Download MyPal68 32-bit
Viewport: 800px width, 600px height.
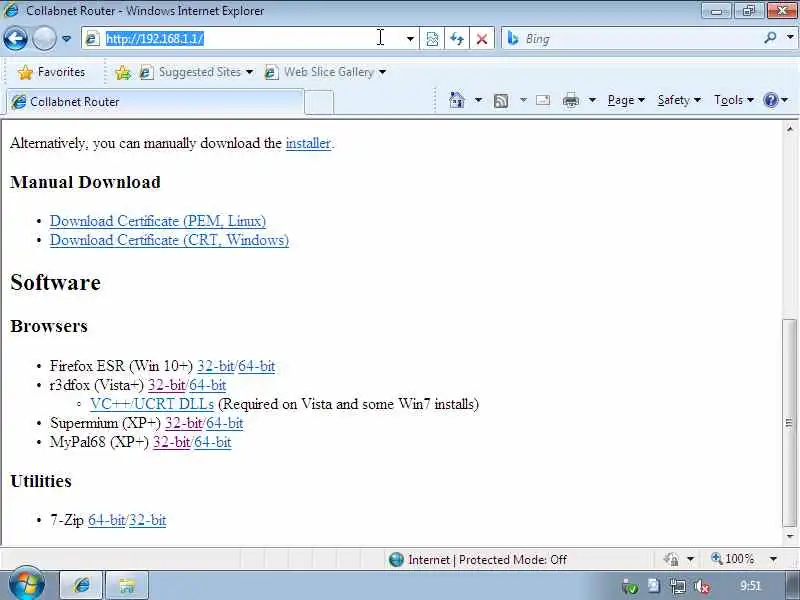171,442
